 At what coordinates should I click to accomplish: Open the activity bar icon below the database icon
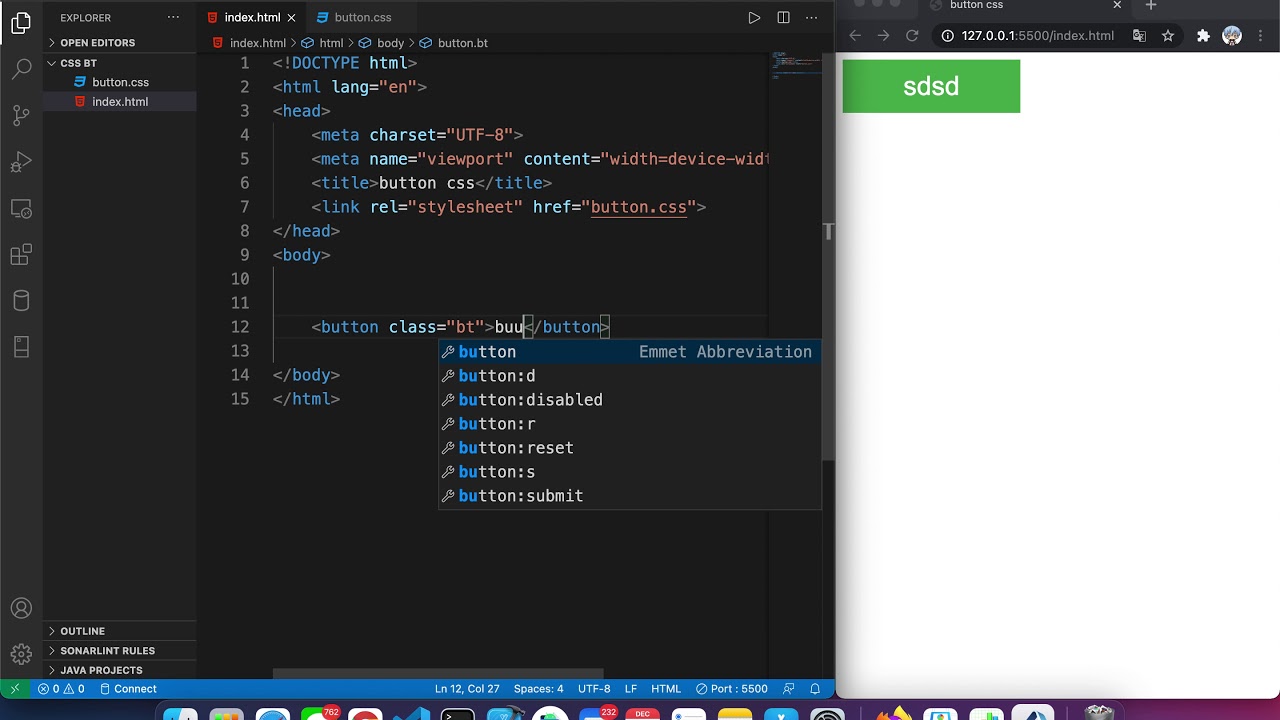[21, 347]
